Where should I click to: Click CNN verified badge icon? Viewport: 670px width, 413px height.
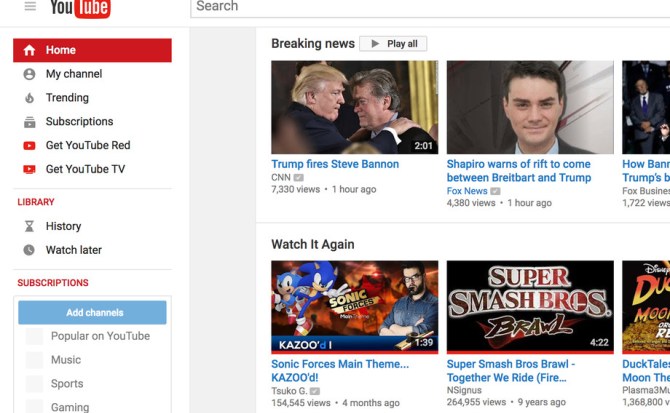299,178
